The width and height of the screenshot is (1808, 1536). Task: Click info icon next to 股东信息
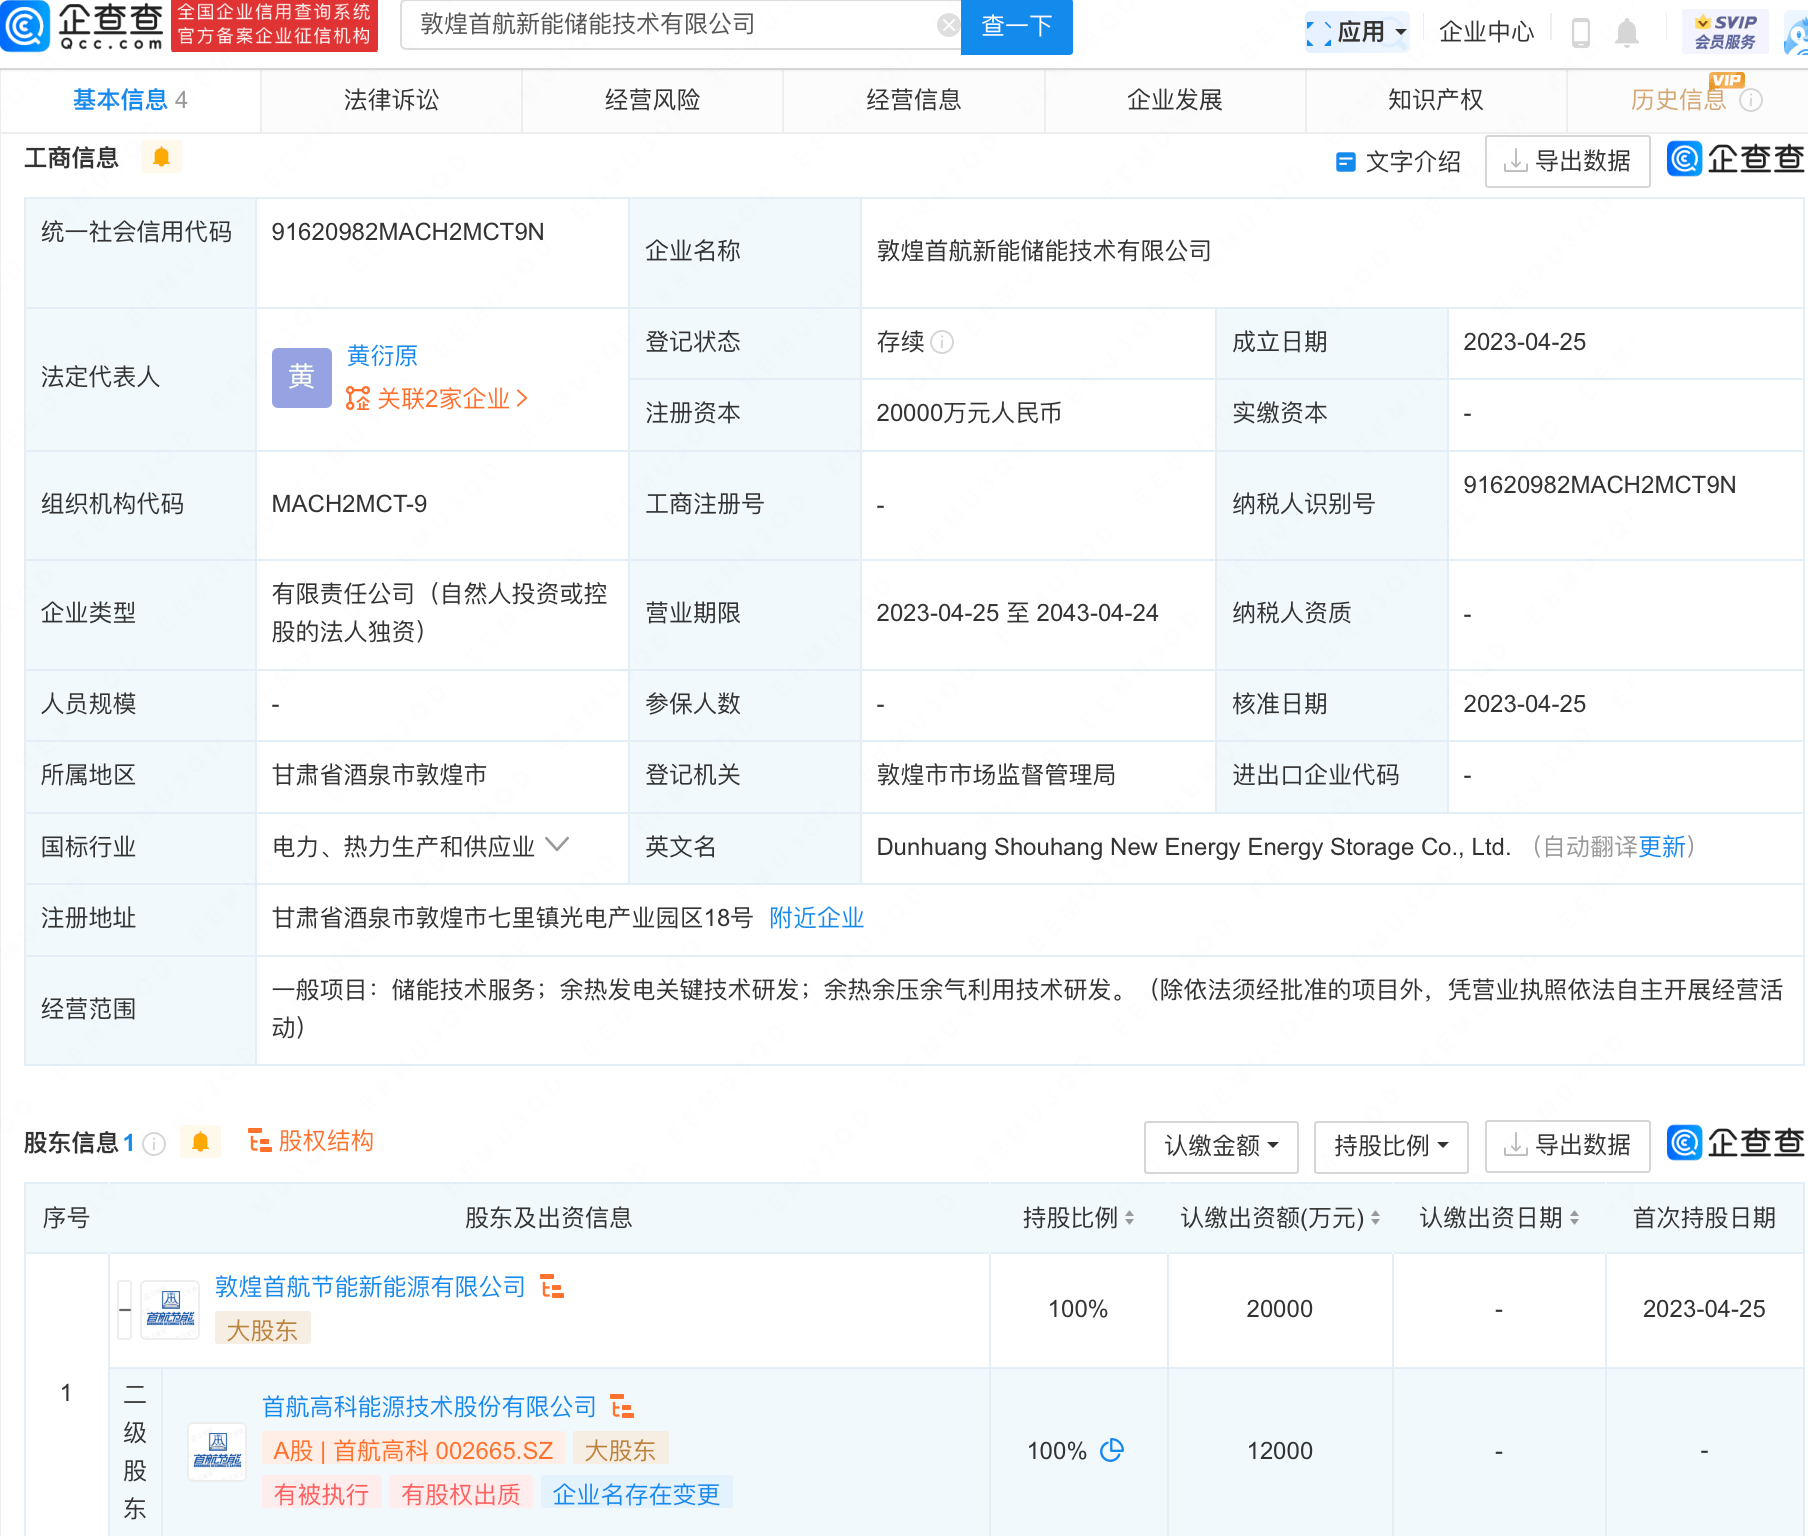tap(154, 1143)
